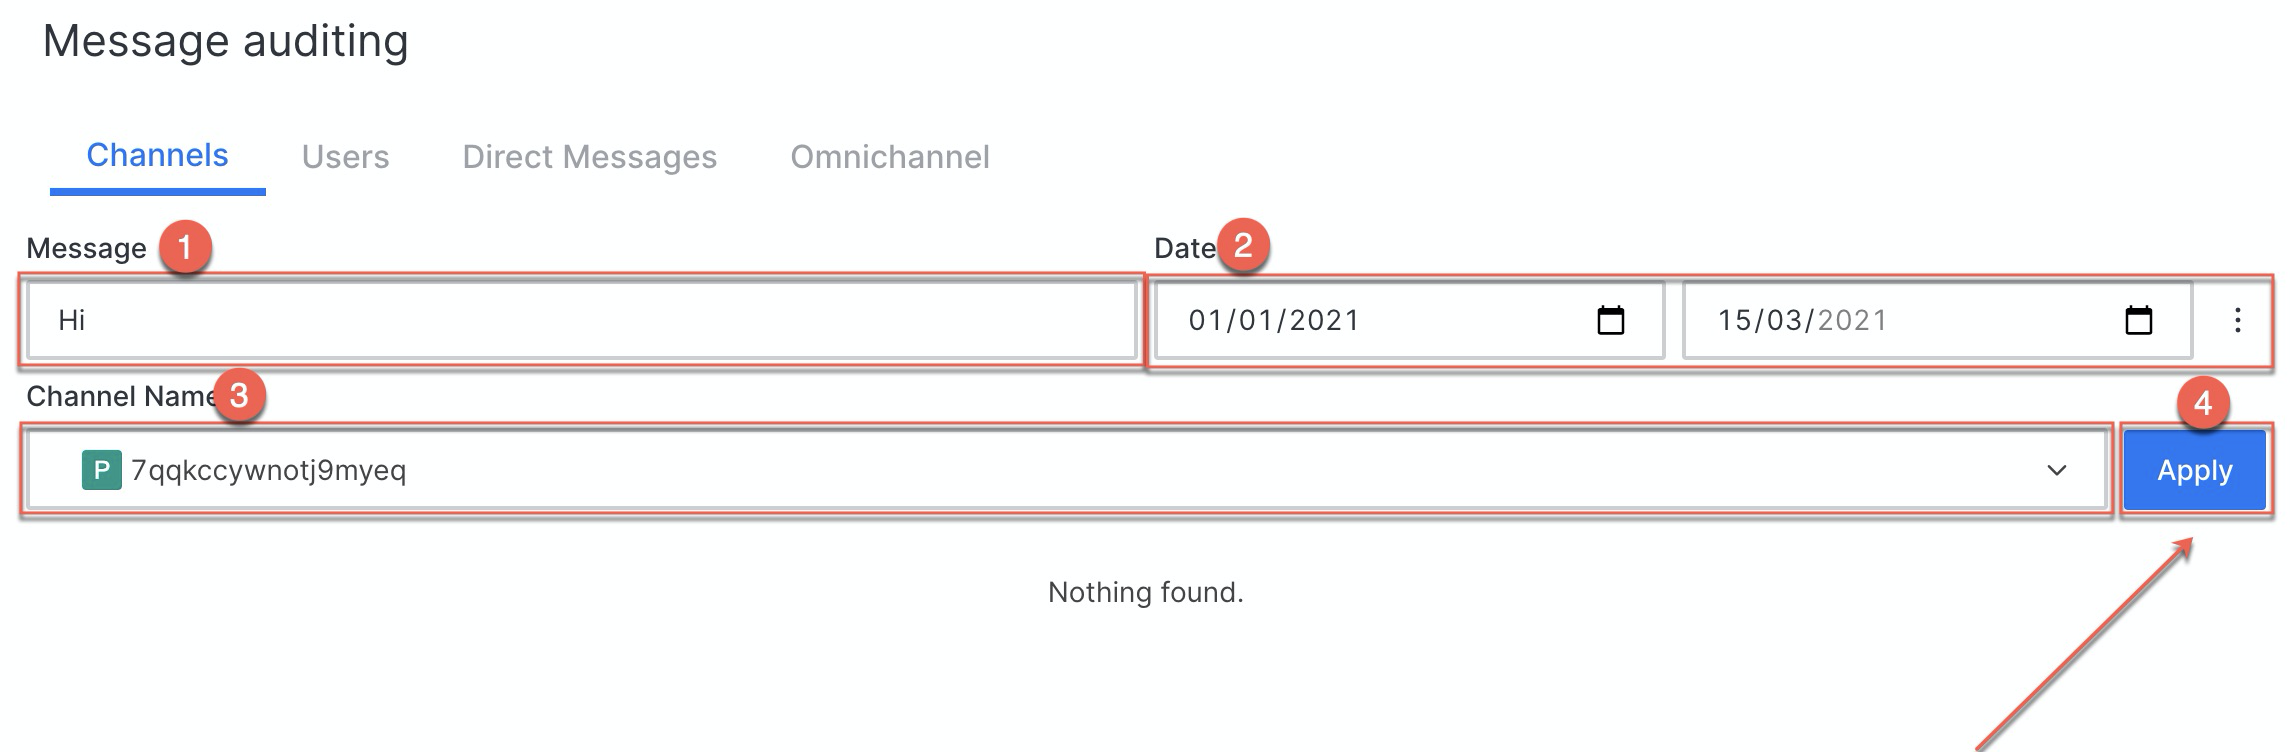Click the Message field label
This screenshot has height=752, width=2290.
click(x=86, y=248)
